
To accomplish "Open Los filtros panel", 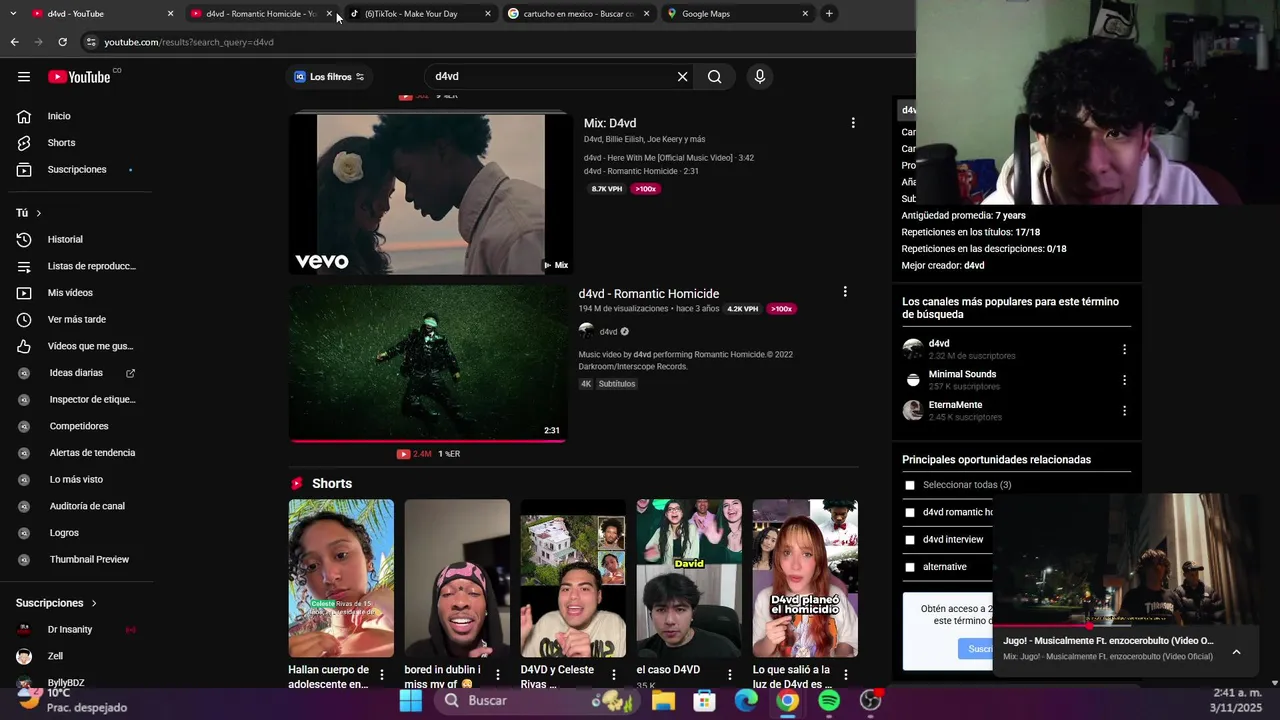I will 329,77.
